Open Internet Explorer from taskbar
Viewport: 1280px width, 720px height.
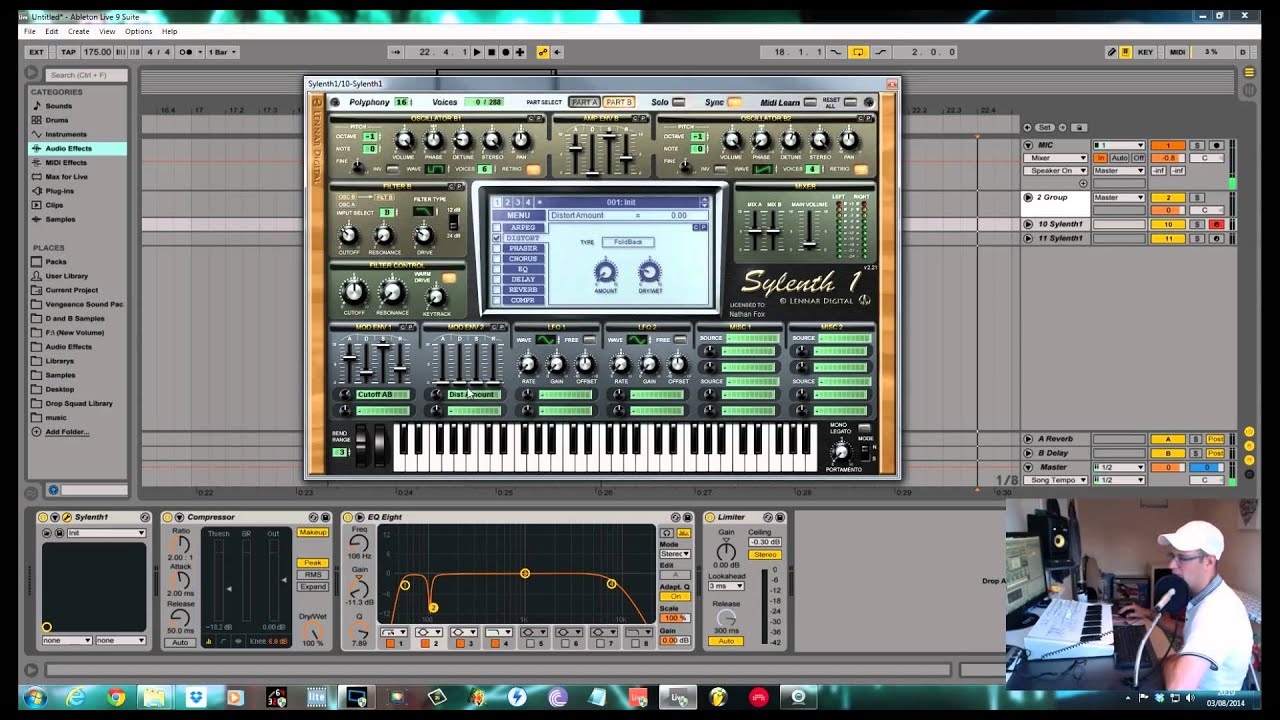76,697
